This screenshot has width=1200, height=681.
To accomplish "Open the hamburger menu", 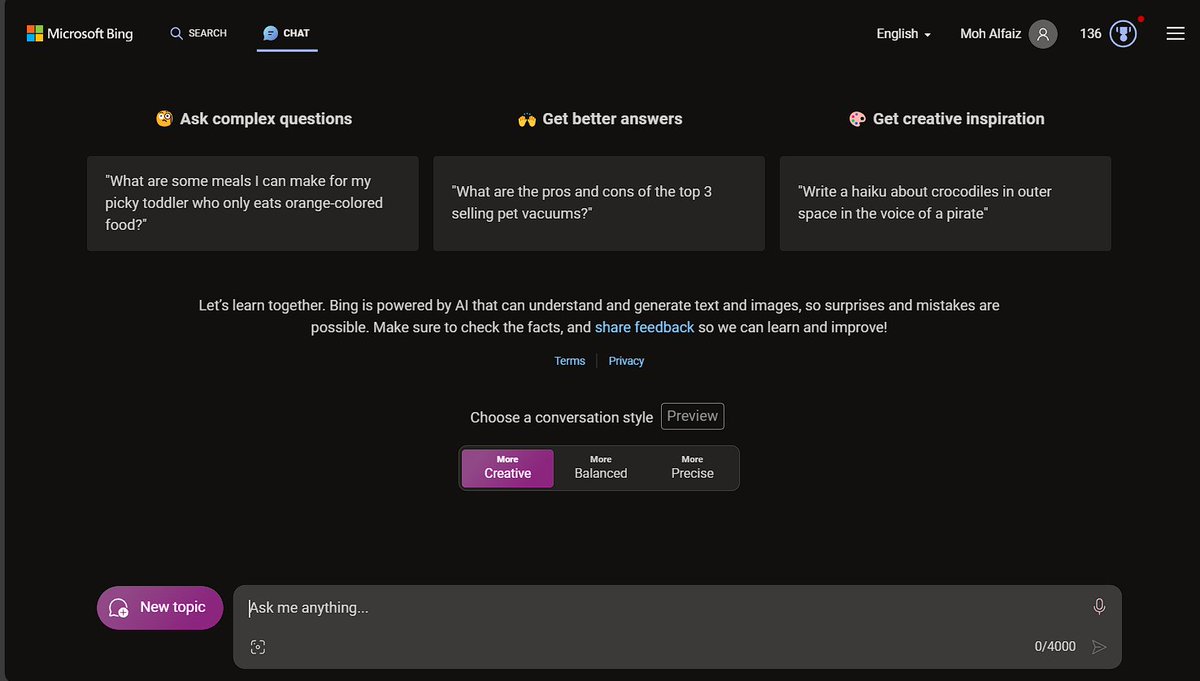I will (1175, 34).
